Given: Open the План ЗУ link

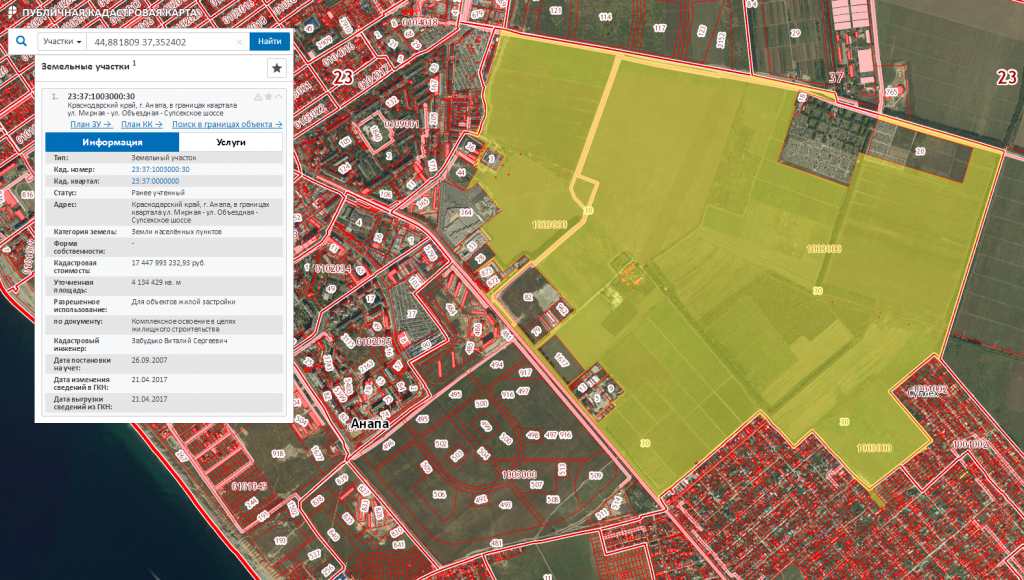Looking at the screenshot, I should click(x=91, y=124).
